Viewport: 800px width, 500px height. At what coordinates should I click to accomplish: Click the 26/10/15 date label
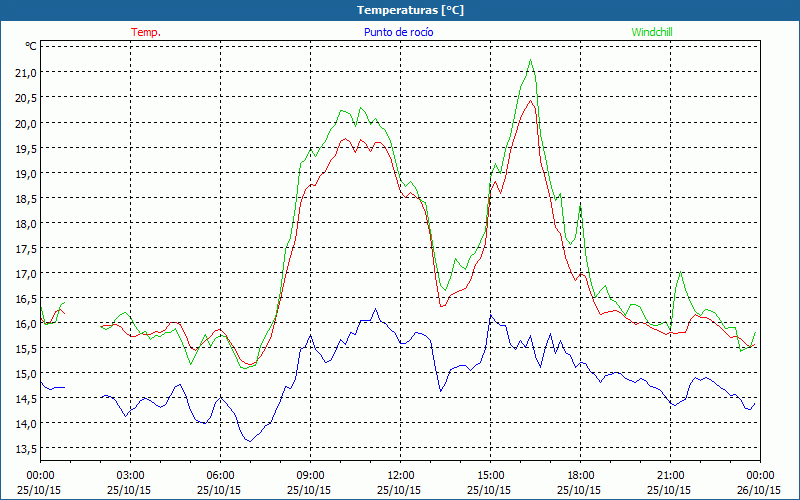click(x=759, y=490)
